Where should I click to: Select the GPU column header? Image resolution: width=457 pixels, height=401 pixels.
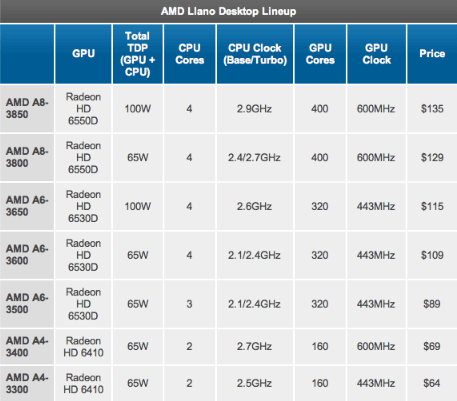[x=83, y=54]
